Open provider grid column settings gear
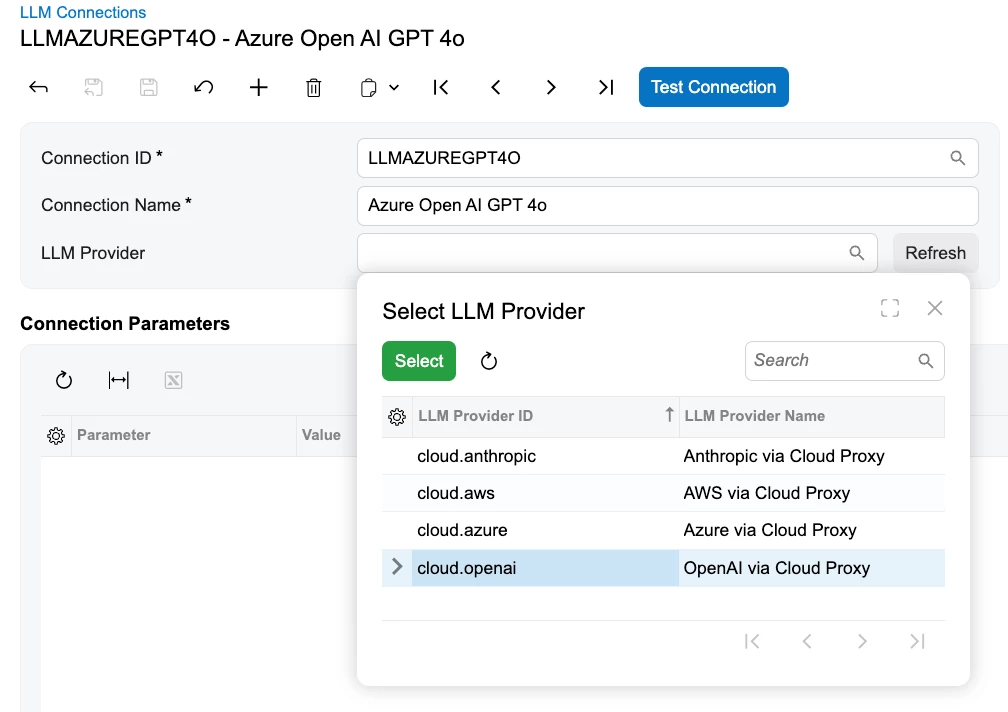 tap(397, 417)
